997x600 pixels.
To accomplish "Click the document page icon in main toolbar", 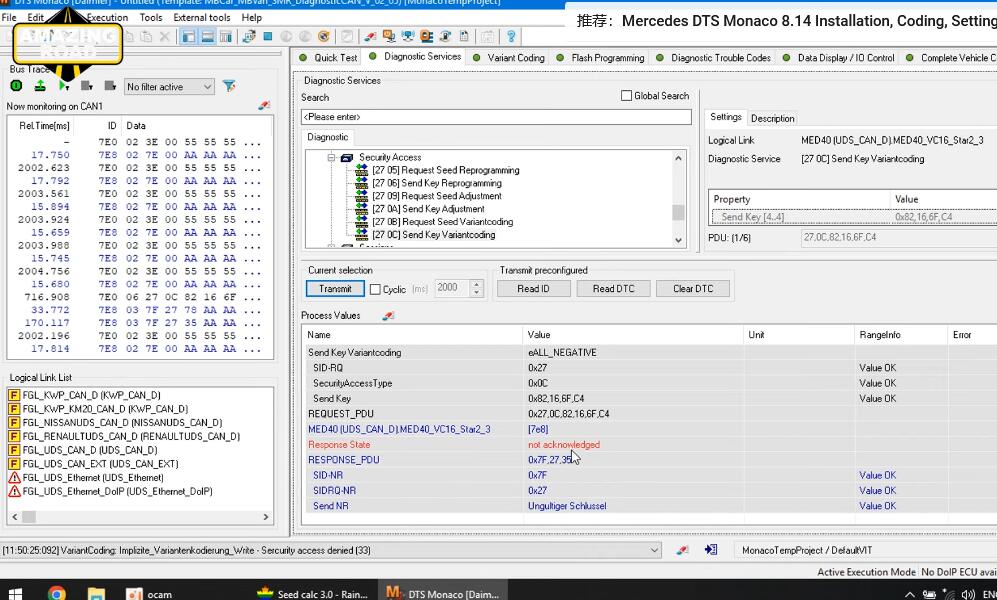I will click(464, 36).
